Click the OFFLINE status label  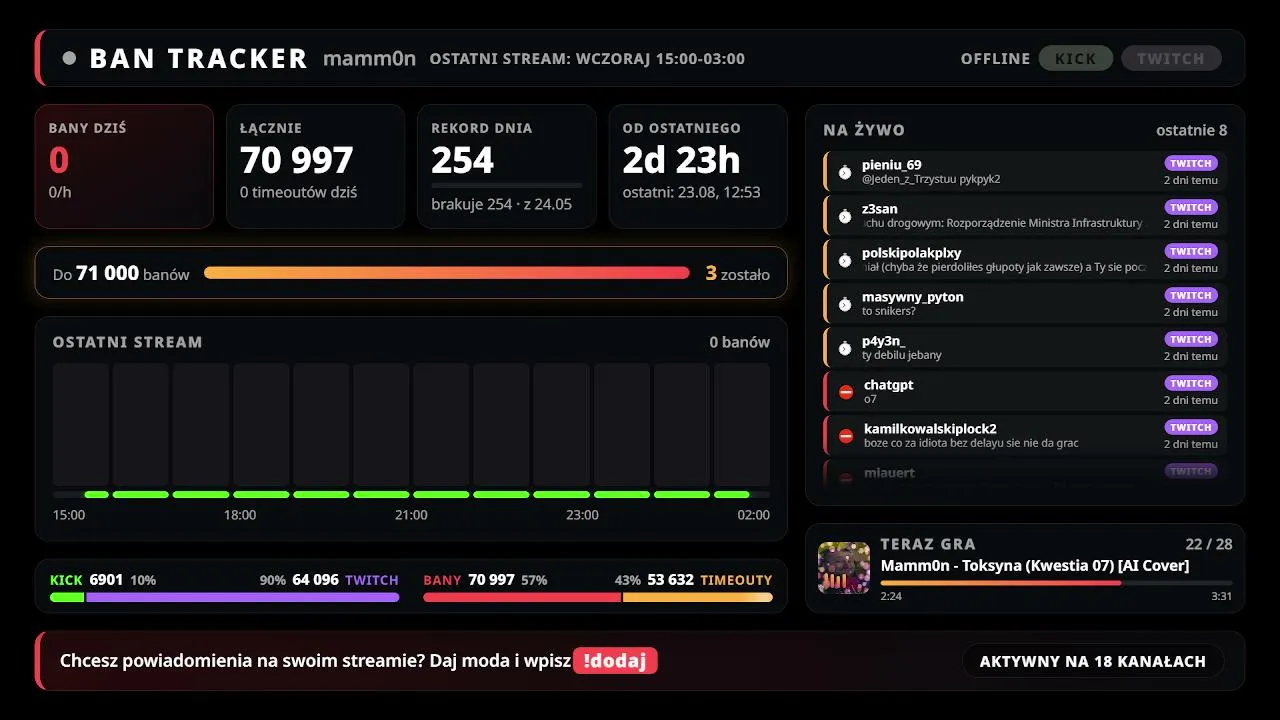995,59
